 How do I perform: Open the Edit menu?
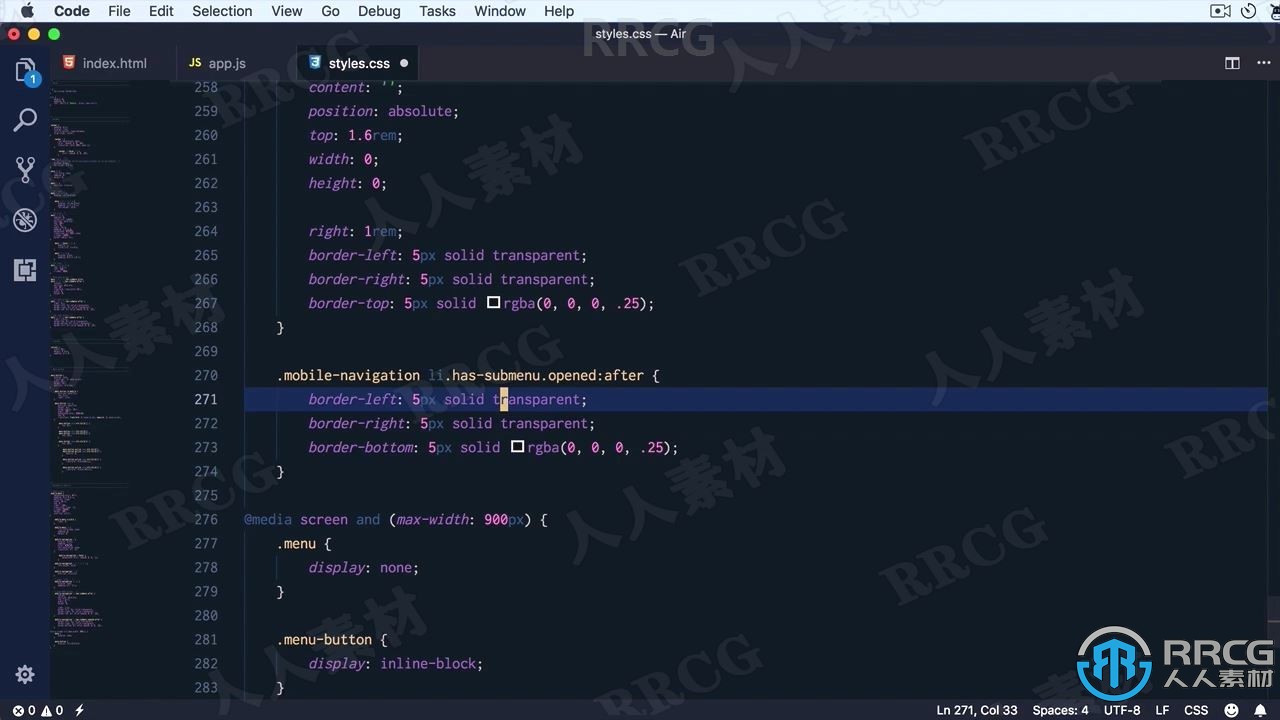pos(161,11)
